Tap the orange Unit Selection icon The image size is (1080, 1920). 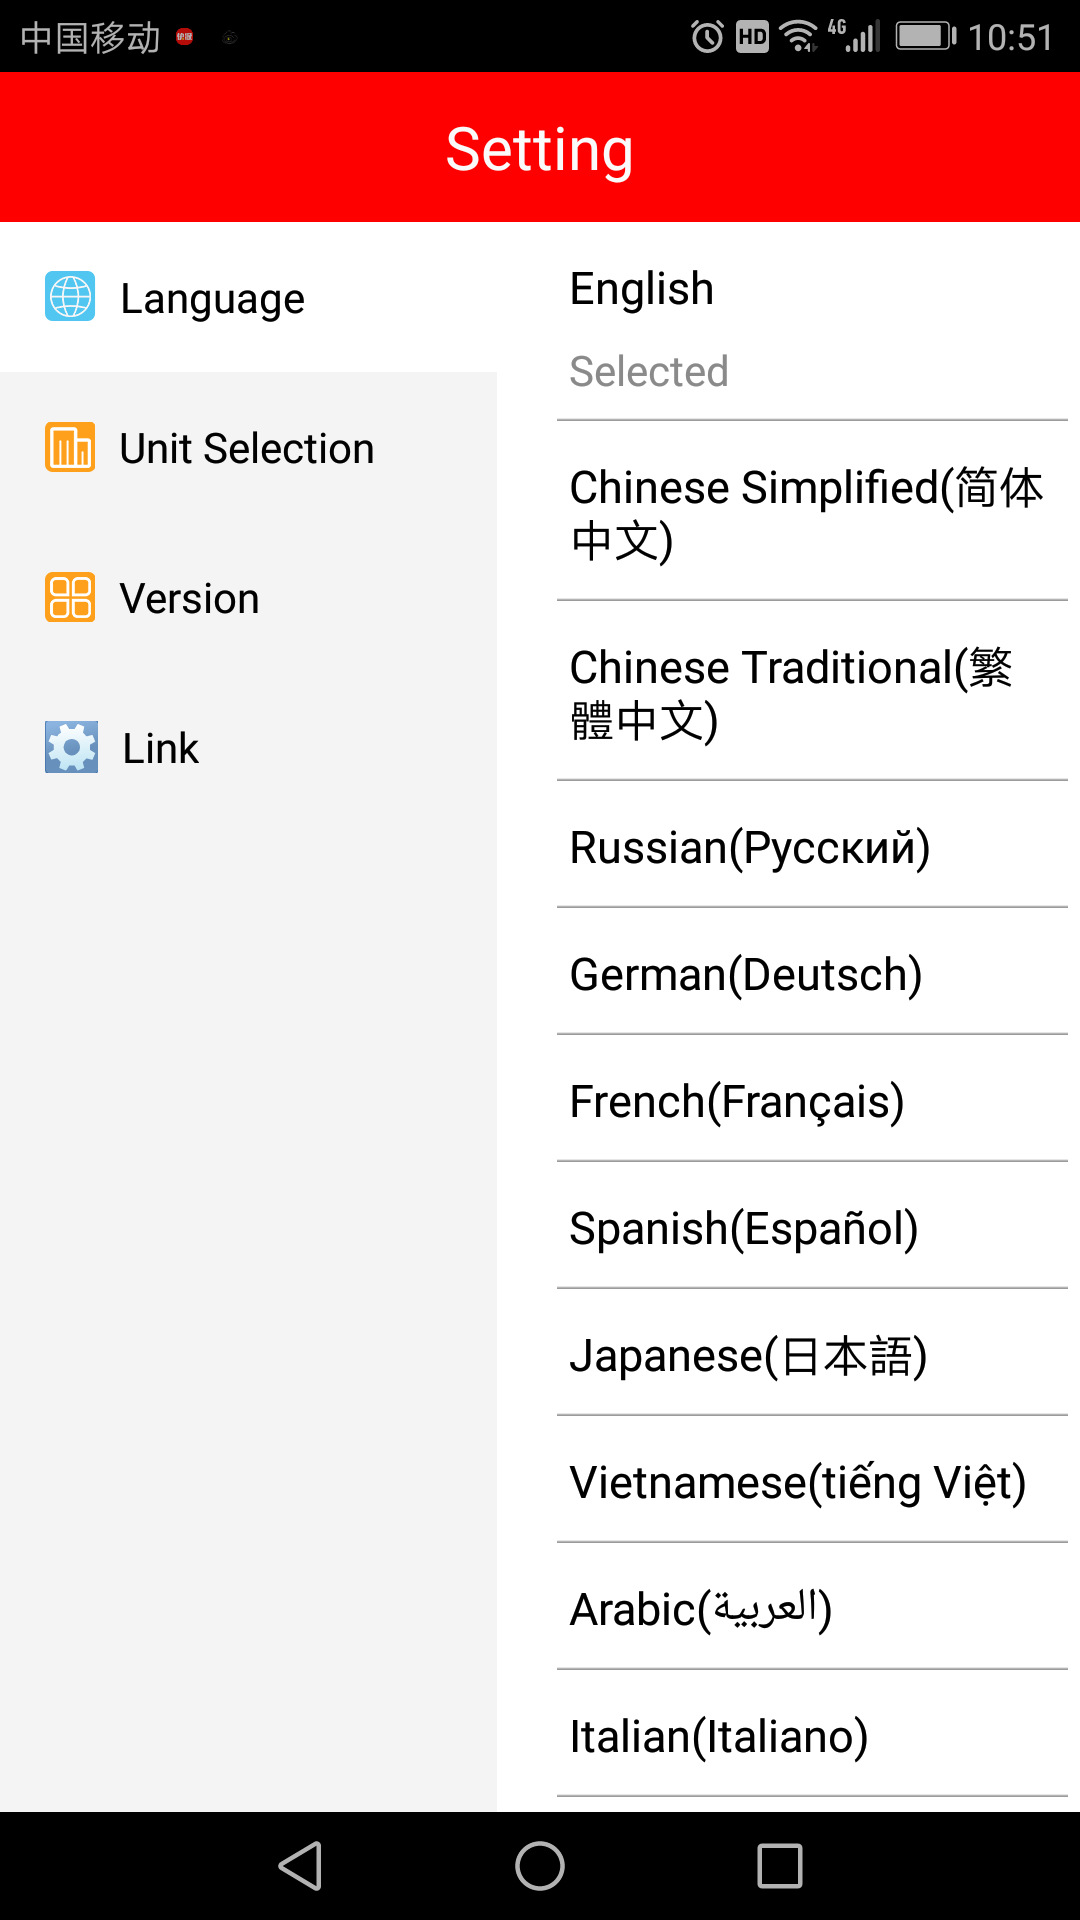[x=70, y=447]
